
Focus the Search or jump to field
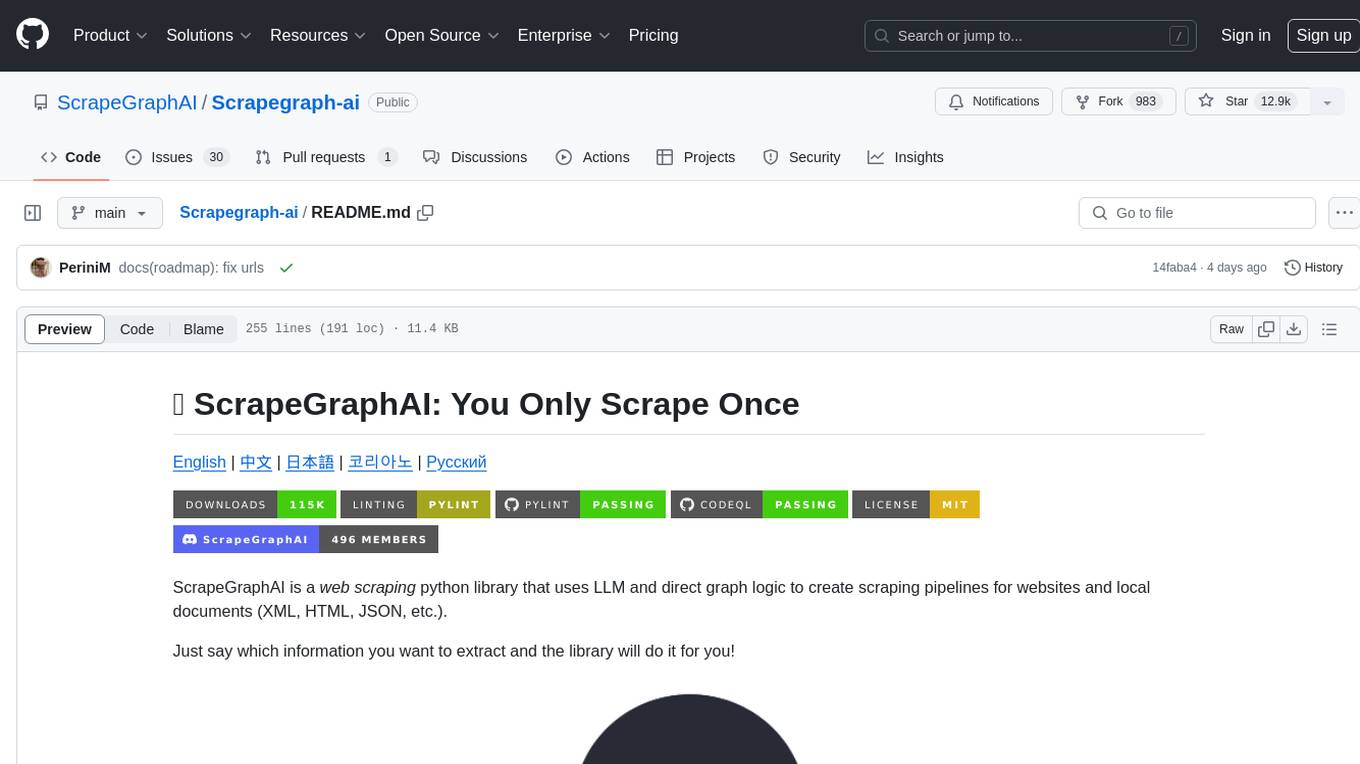tap(1032, 36)
